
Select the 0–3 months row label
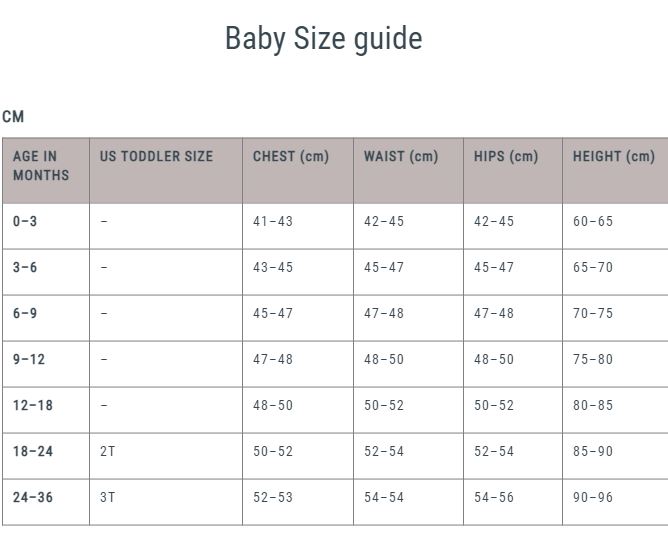(25, 222)
